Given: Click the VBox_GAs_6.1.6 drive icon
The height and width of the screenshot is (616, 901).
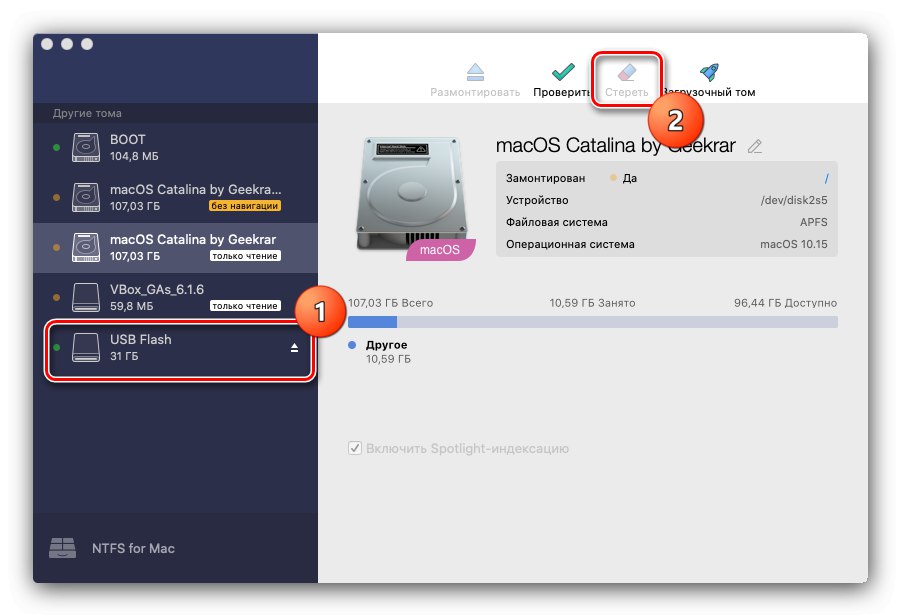Looking at the screenshot, I should 84,297.
